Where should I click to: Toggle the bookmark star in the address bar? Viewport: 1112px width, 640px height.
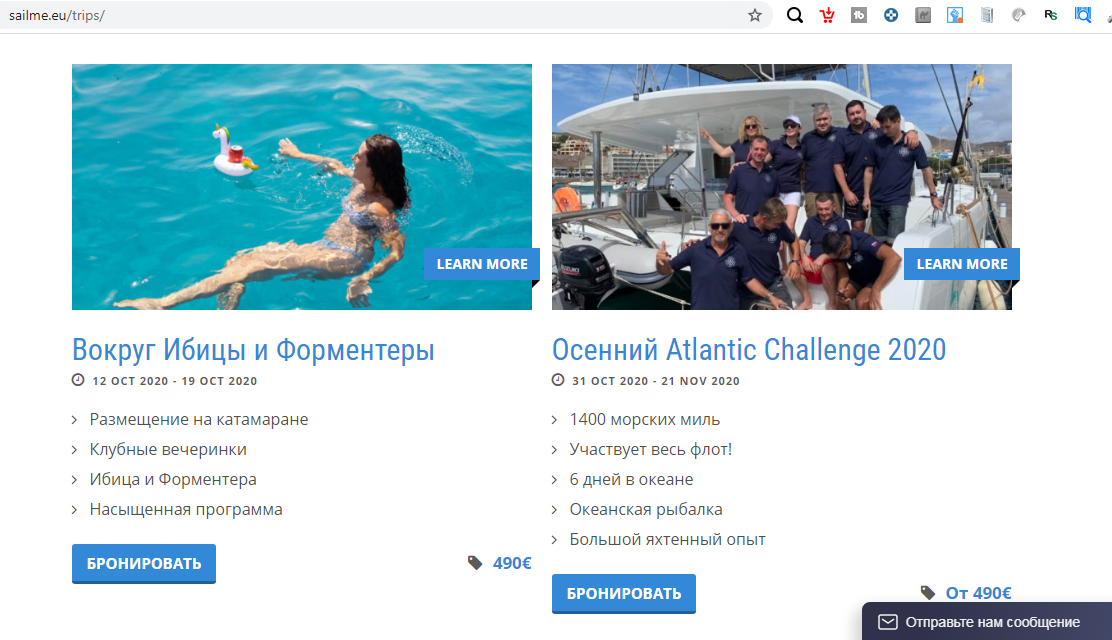(x=755, y=15)
